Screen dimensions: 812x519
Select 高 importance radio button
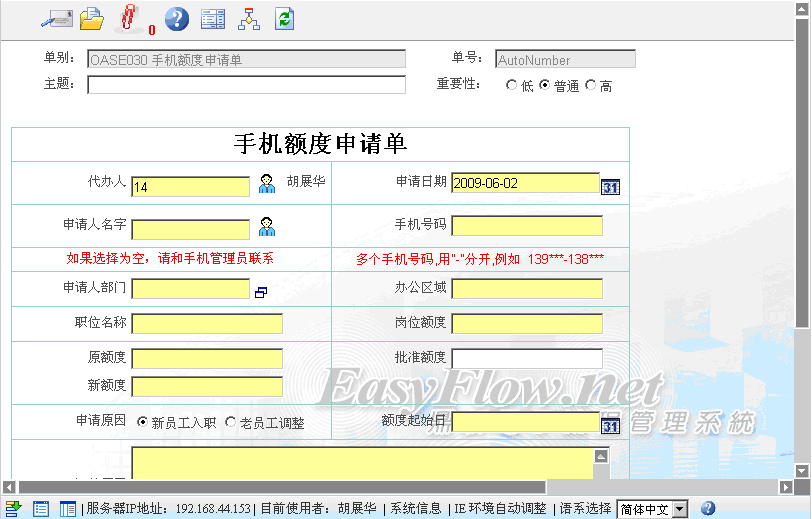(x=590, y=86)
